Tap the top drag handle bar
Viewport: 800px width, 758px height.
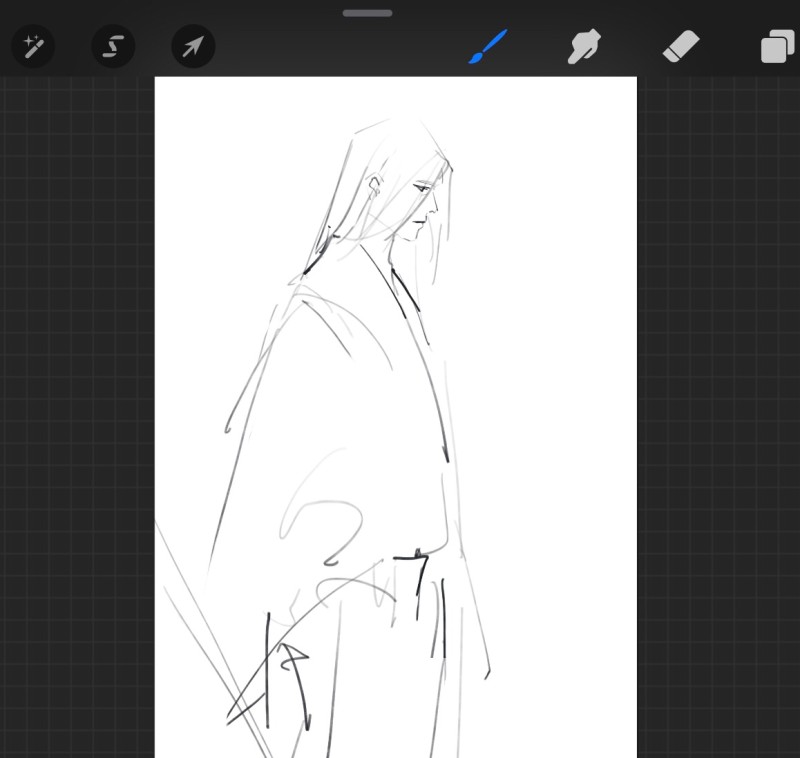click(x=367, y=13)
